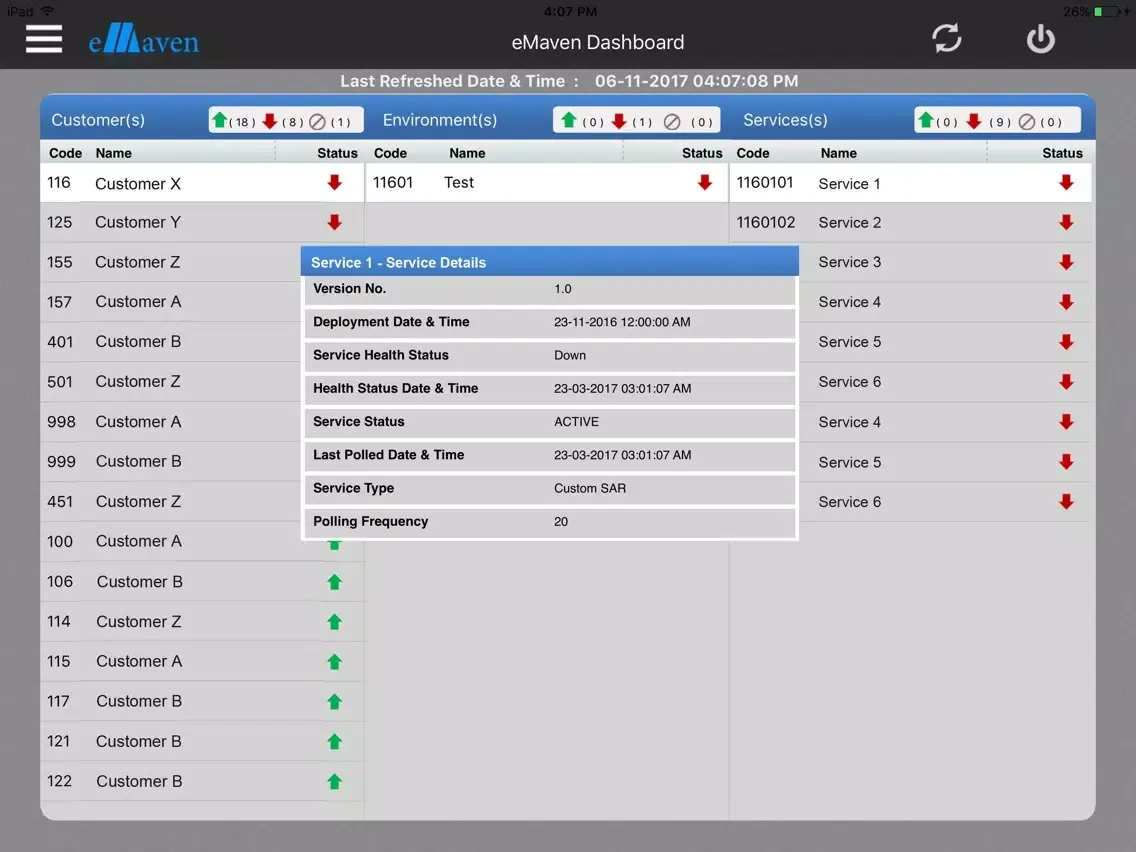1136x852 pixels.
Task: Filter environments by disabled status icon
Action: coord(672,122)
